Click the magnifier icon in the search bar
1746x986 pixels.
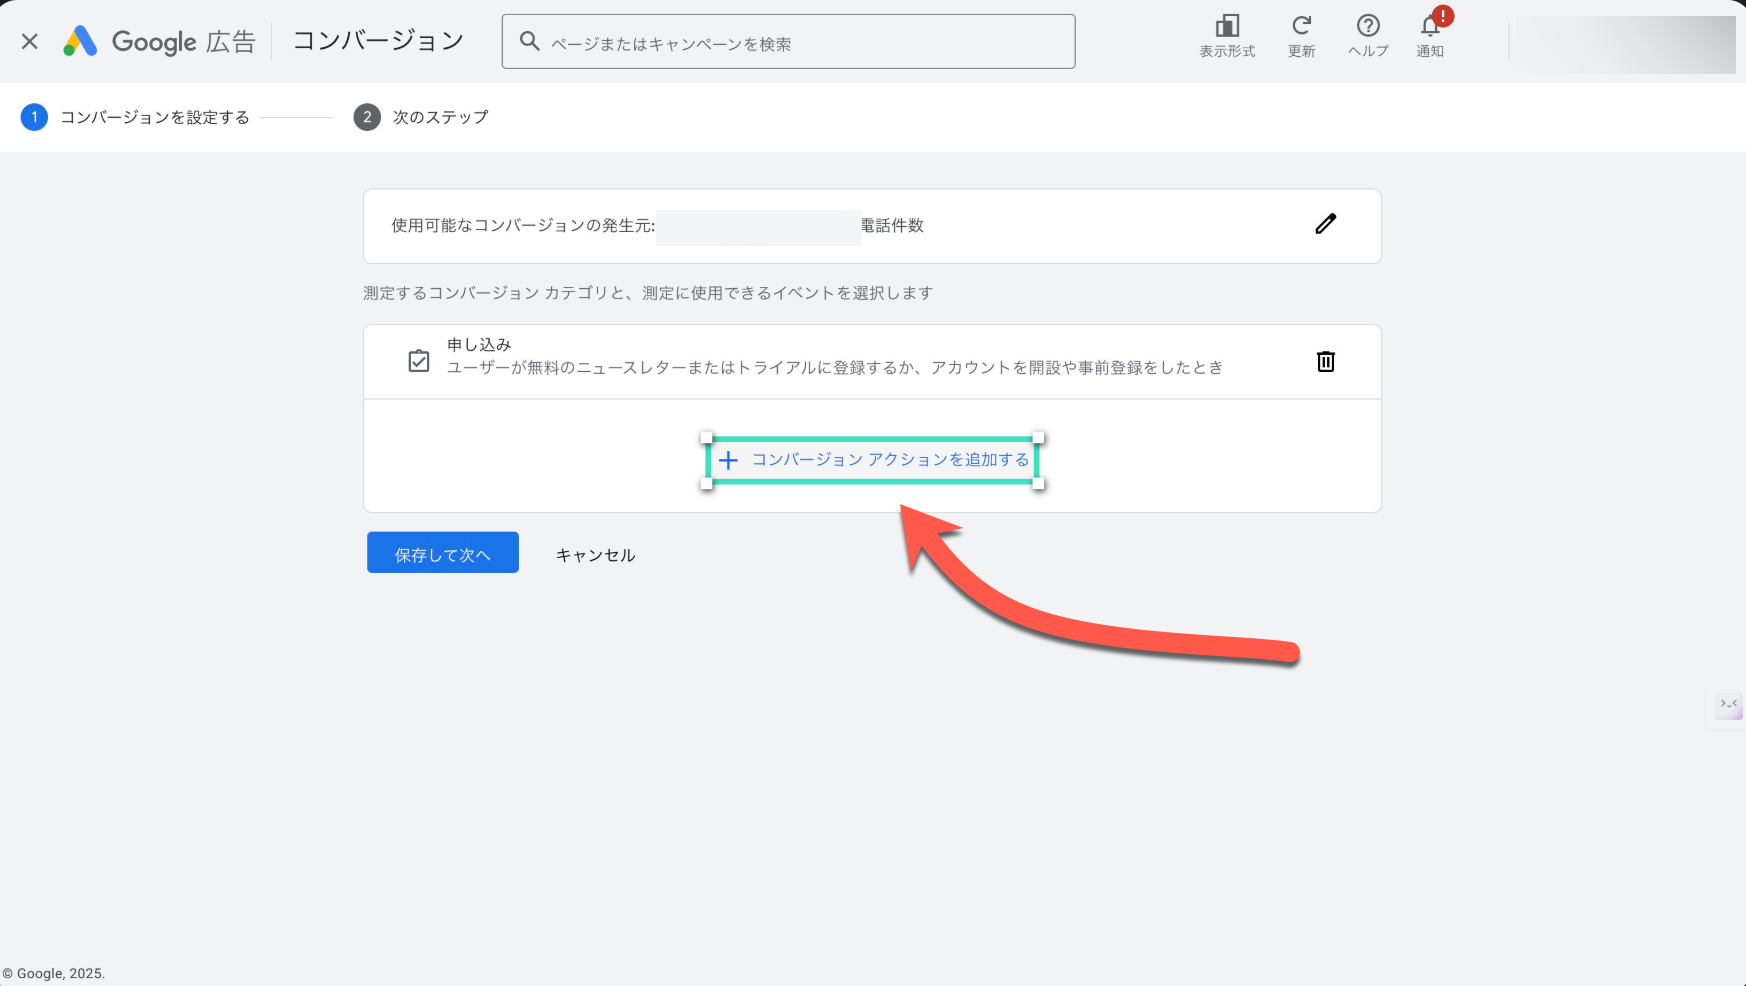(x=530, y=42)
